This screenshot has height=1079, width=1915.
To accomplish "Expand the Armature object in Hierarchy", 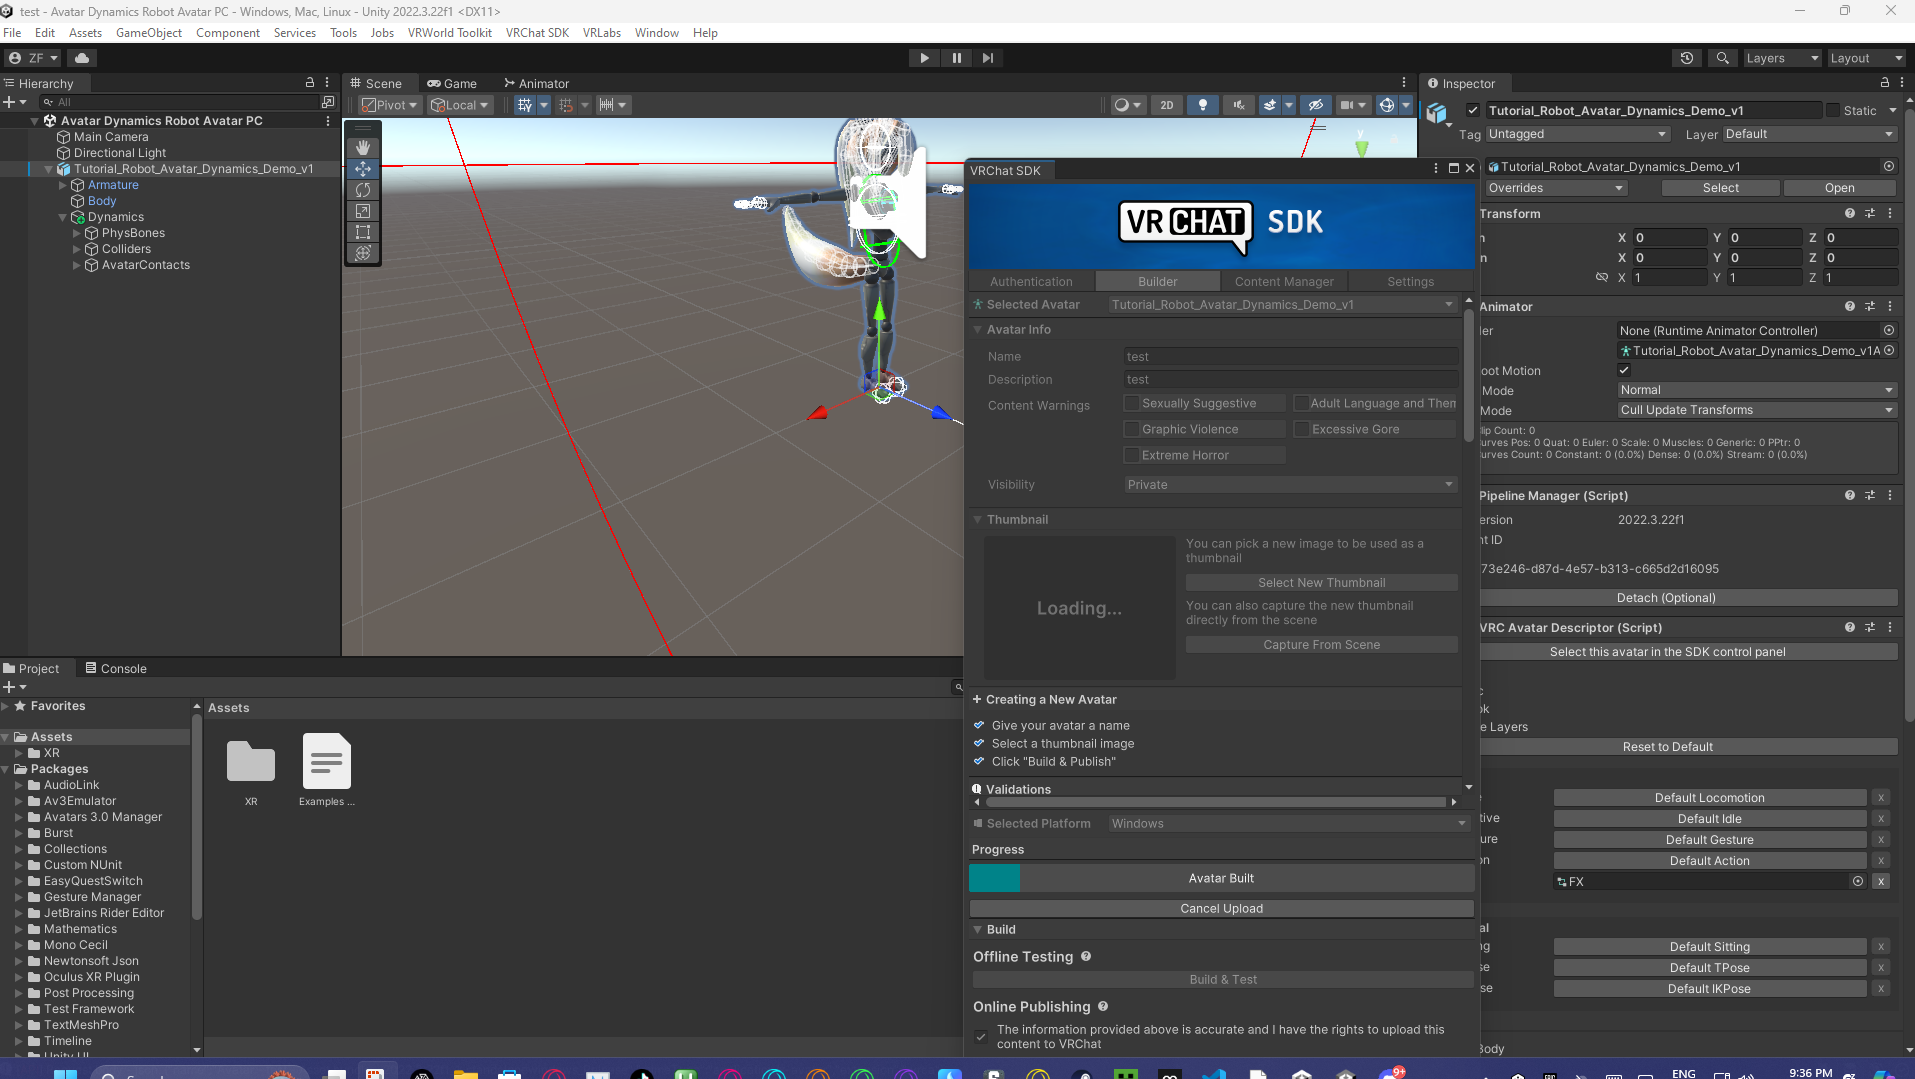I will pyautogui.click(x=63, y=185).
